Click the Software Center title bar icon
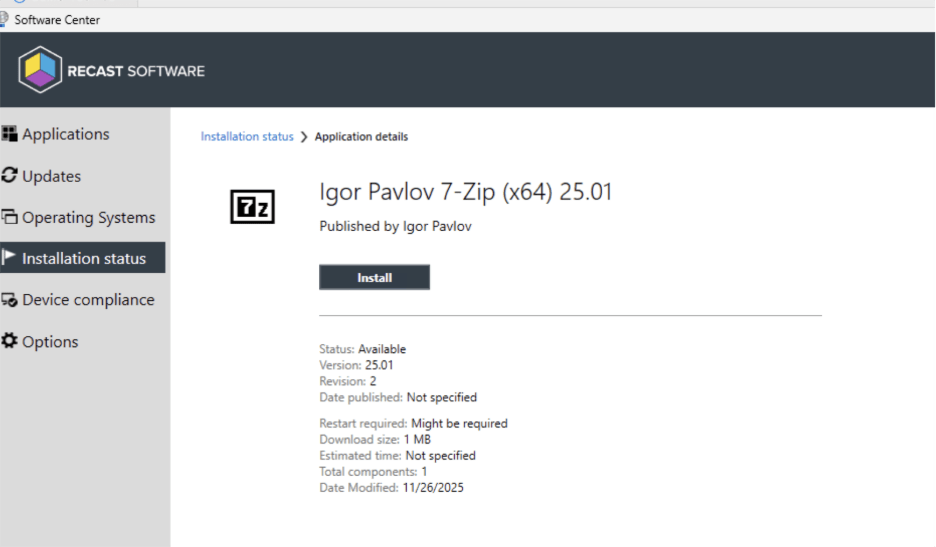Image resolution: width=936 pixels, height=547 pixels. click(5, 19)
